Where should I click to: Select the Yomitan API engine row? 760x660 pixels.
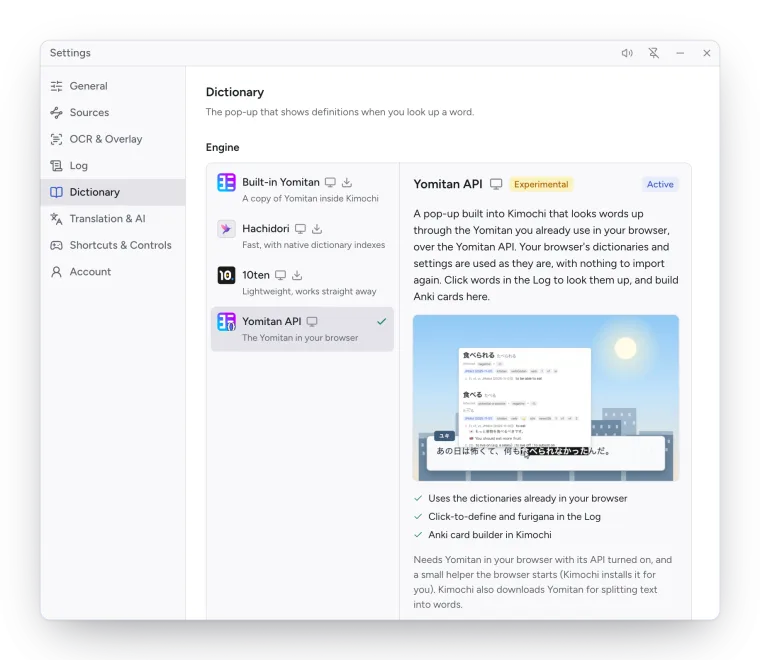(x=302, y=329)
